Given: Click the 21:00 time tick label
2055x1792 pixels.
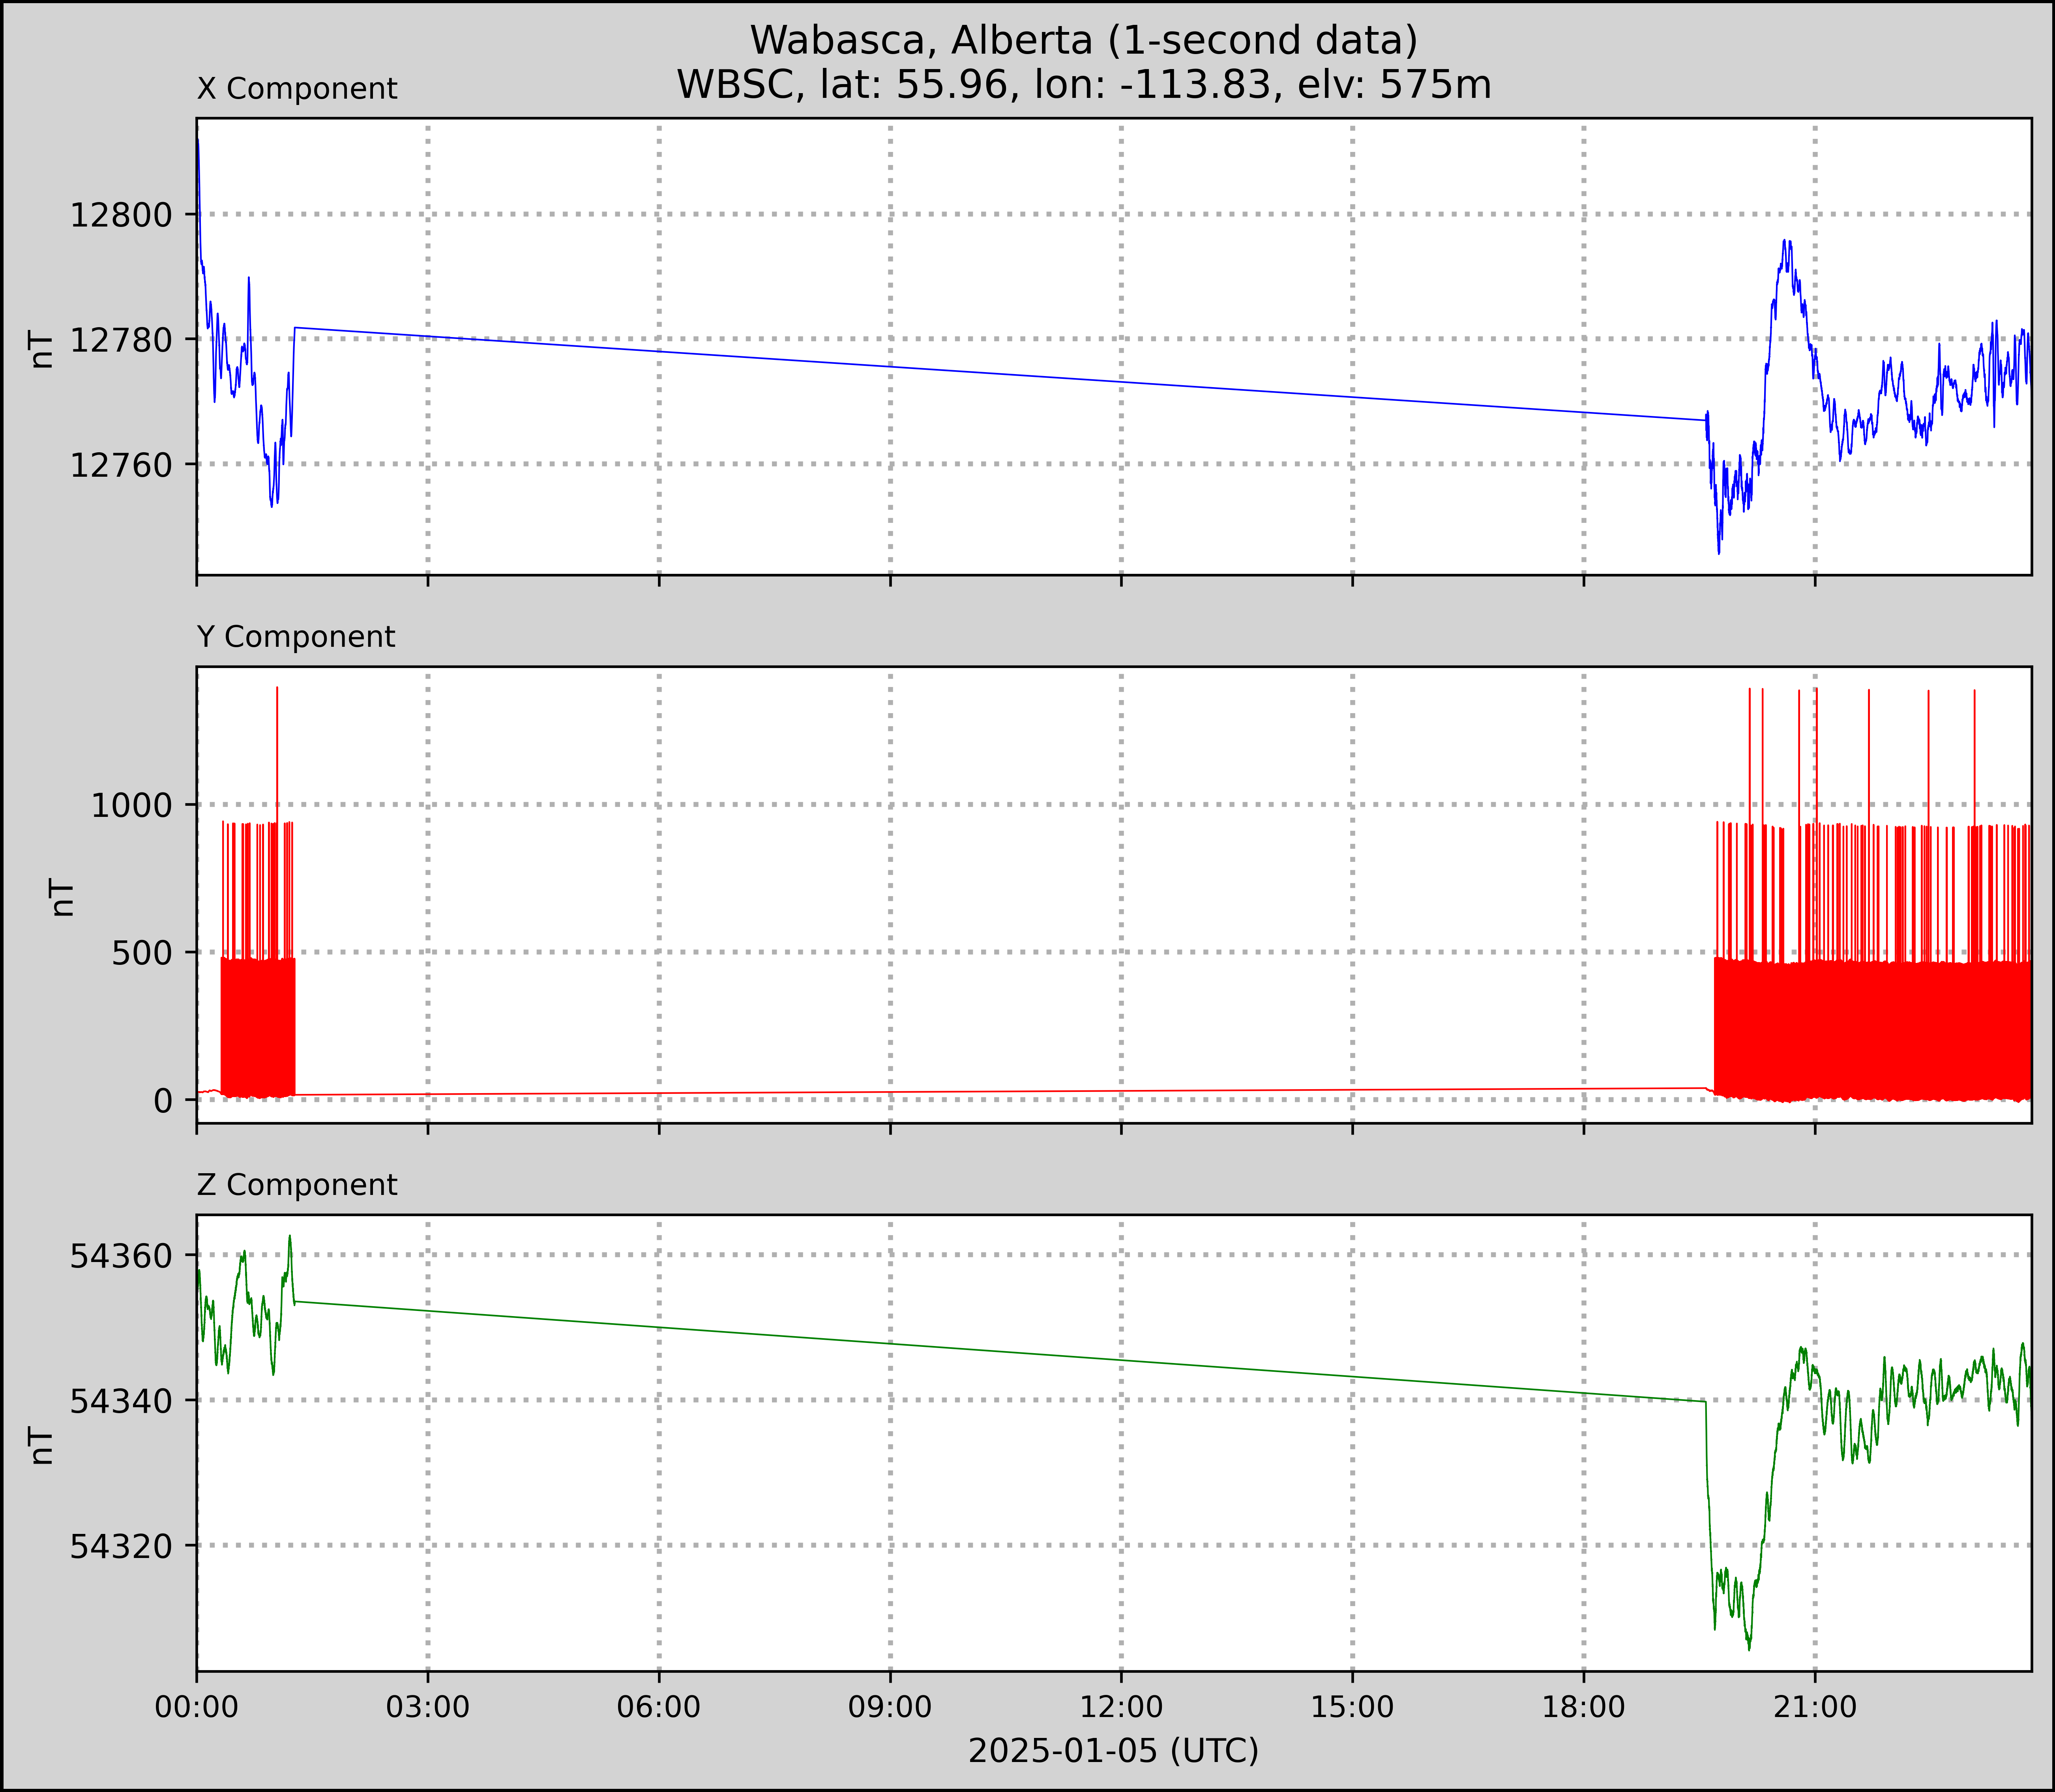Looking at the screenshot, I should coord(1815,1707).
